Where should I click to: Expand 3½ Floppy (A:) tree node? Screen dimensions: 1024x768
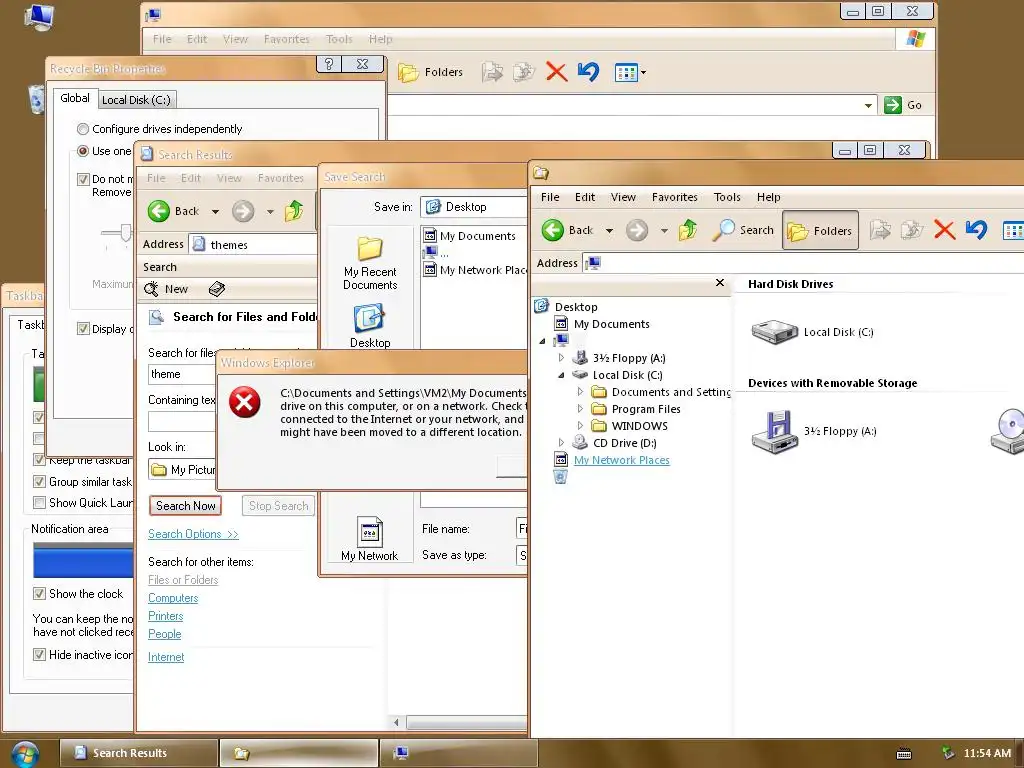click(x=561, y=358)
